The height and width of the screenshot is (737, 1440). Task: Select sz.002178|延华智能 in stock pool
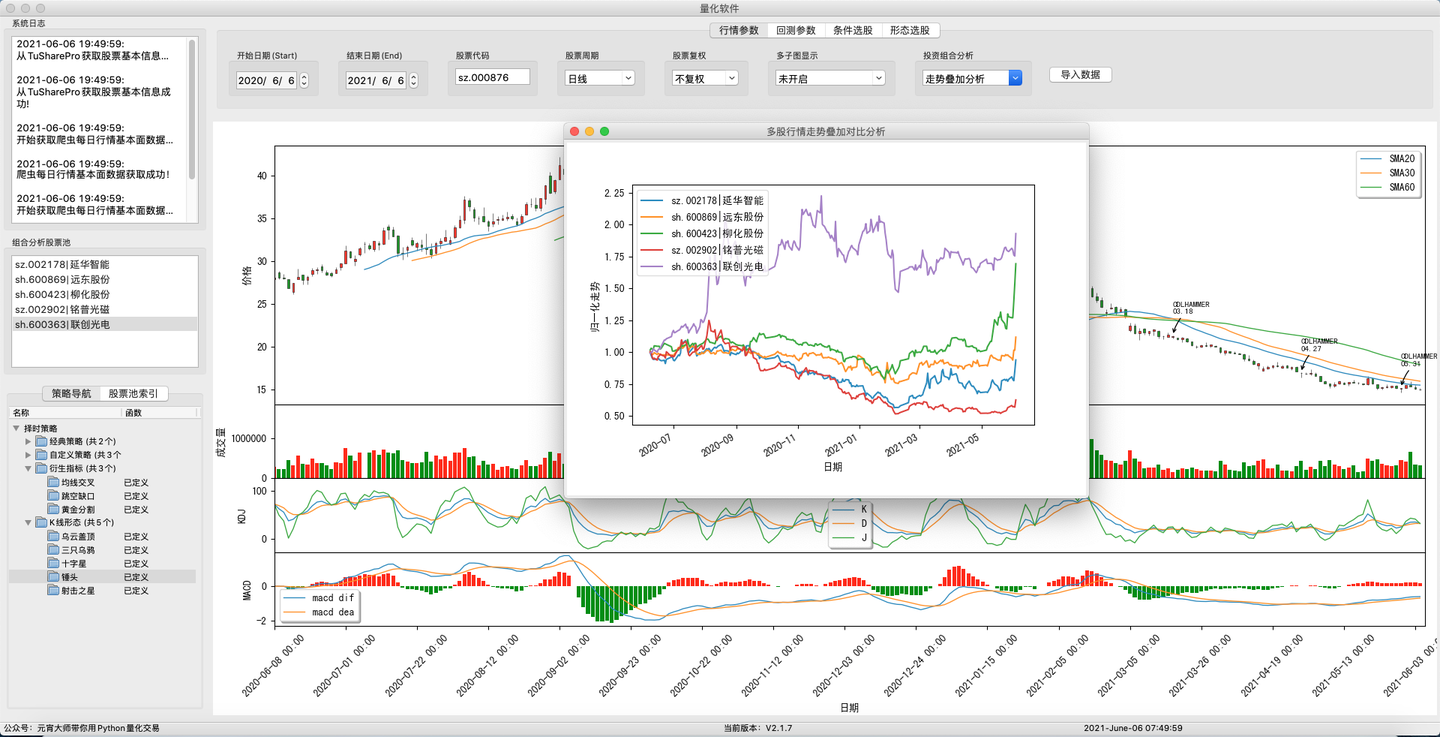104,264
